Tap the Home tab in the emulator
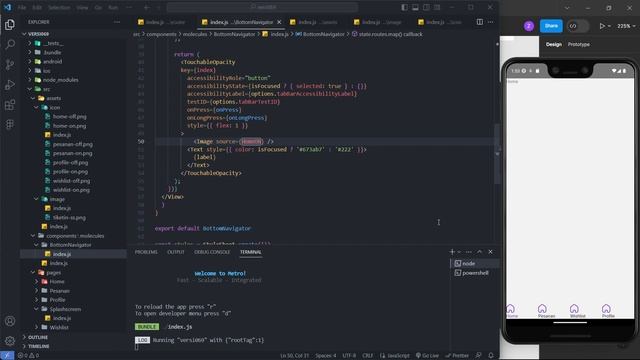Screen dimensions: 640x360 (x=511, y=311)
